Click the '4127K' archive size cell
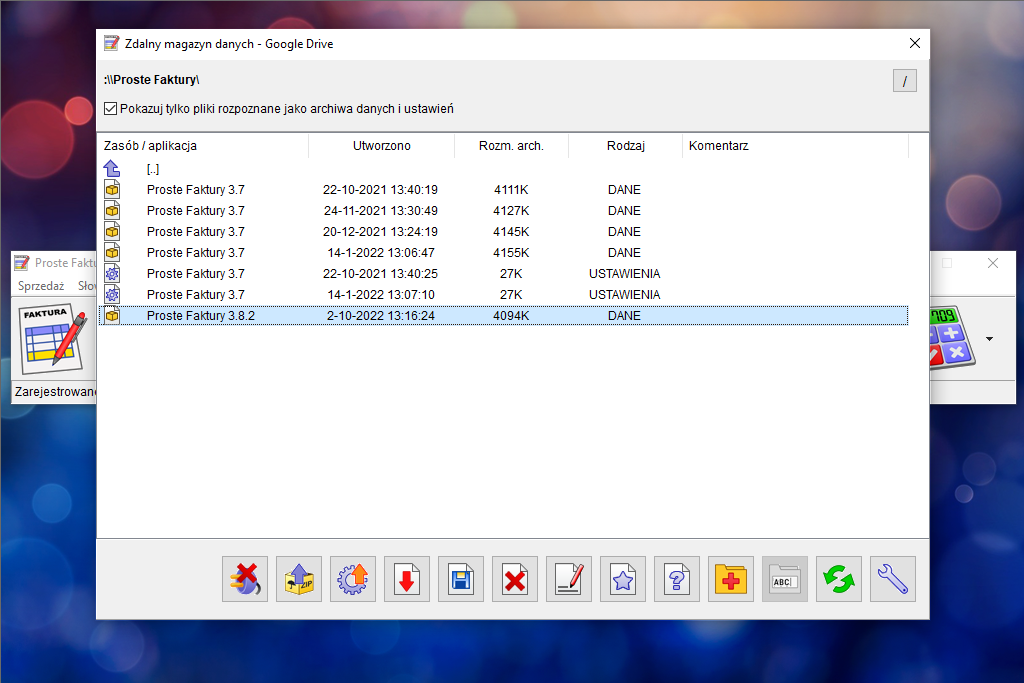This screenshot has width=1024, height=683. click(511, 211)
